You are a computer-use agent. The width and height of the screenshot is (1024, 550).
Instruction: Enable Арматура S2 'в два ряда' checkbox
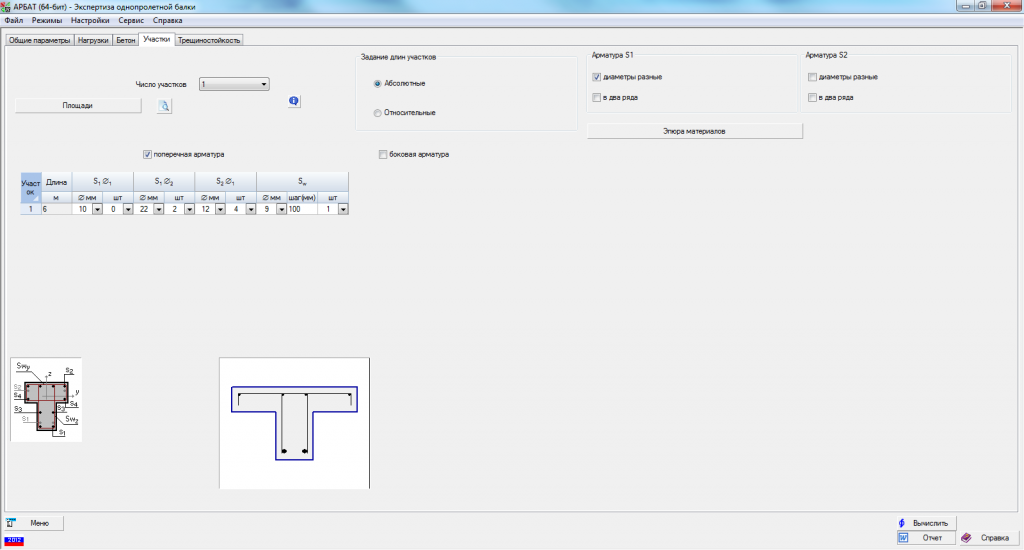812,97
